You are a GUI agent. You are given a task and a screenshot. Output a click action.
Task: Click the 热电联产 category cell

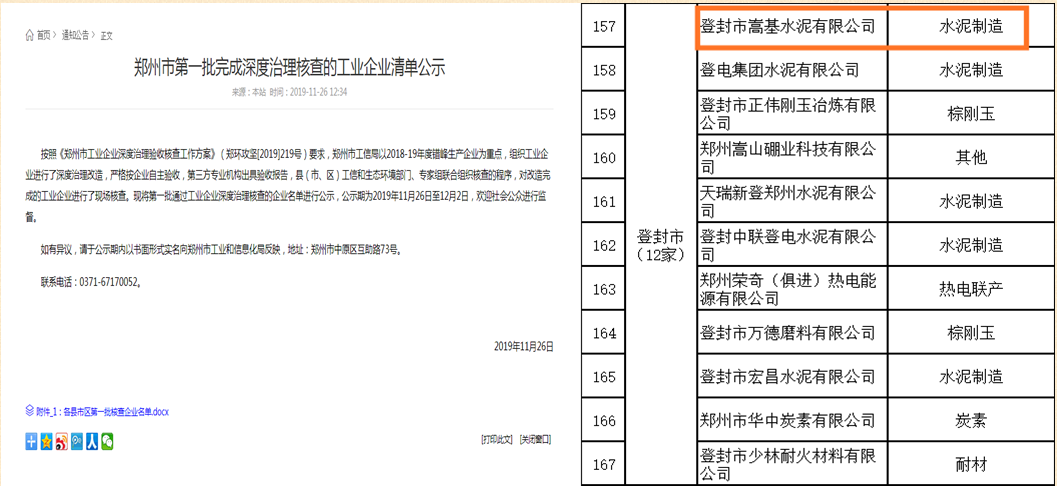[x=970, y=289]
